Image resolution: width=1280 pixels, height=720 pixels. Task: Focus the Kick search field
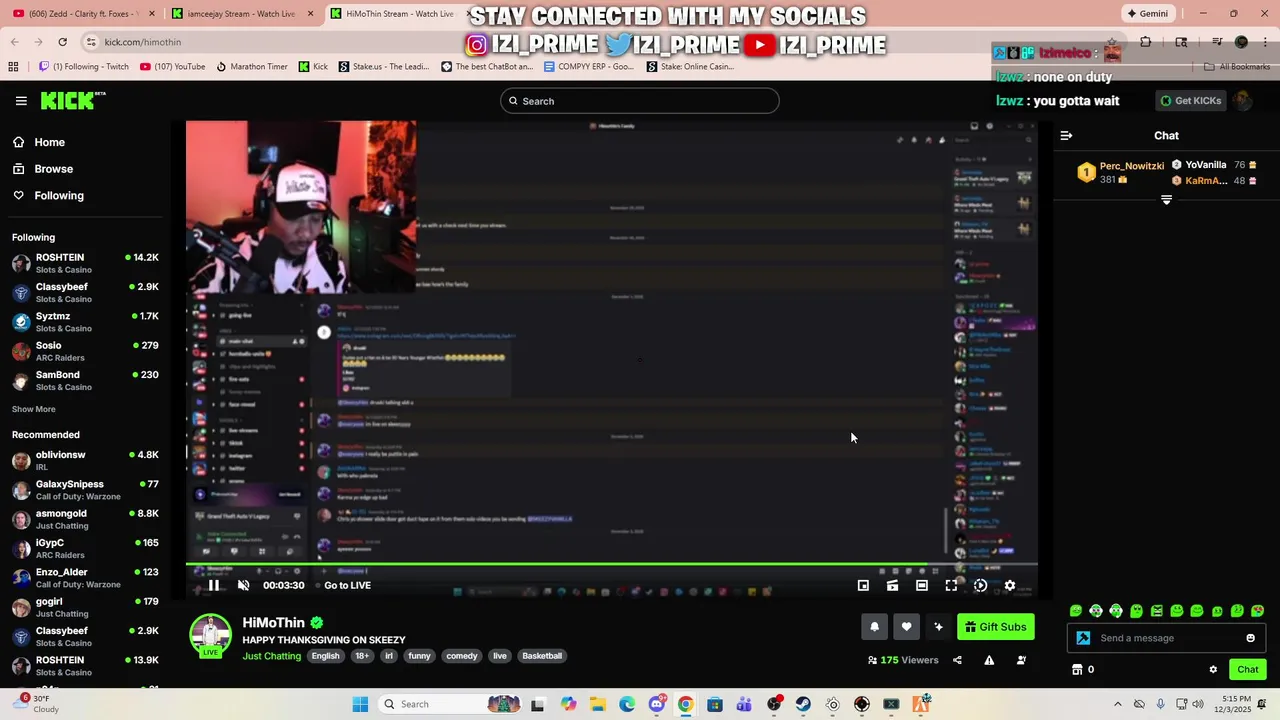point(640,101)
